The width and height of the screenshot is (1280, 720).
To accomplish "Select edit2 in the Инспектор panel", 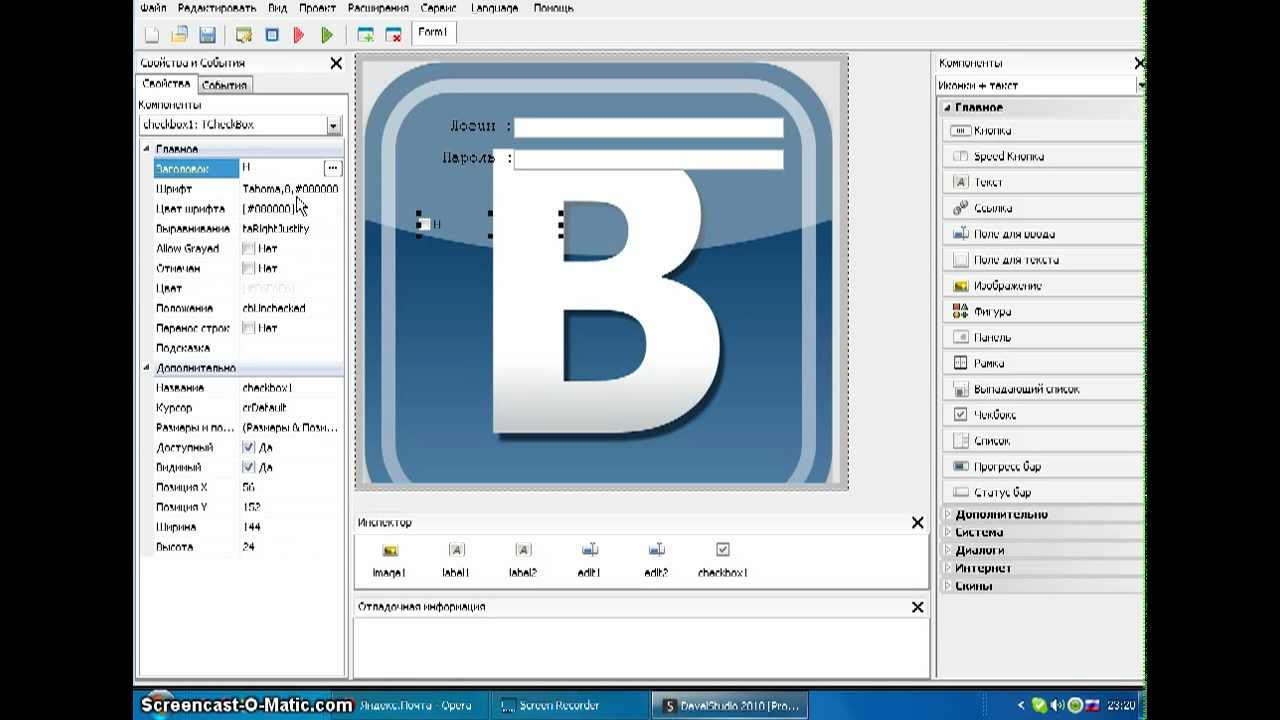I will point(657,560).
